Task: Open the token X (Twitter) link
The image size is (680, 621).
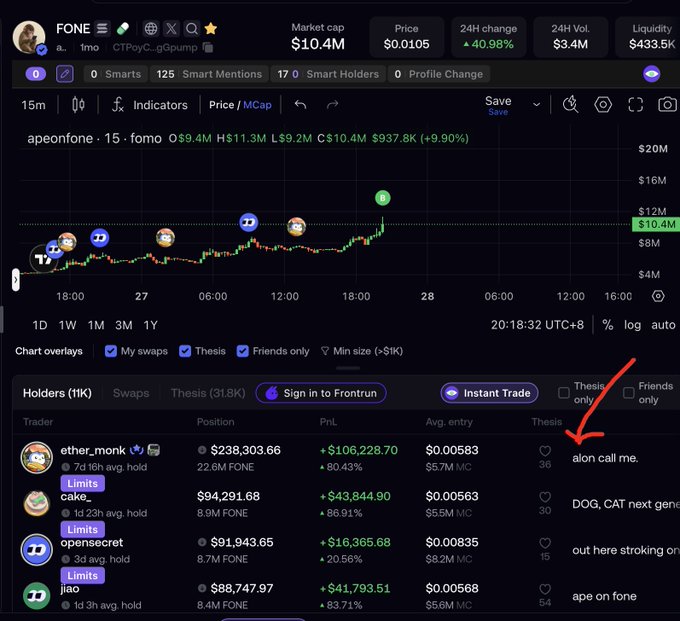Action: [171, 29]
